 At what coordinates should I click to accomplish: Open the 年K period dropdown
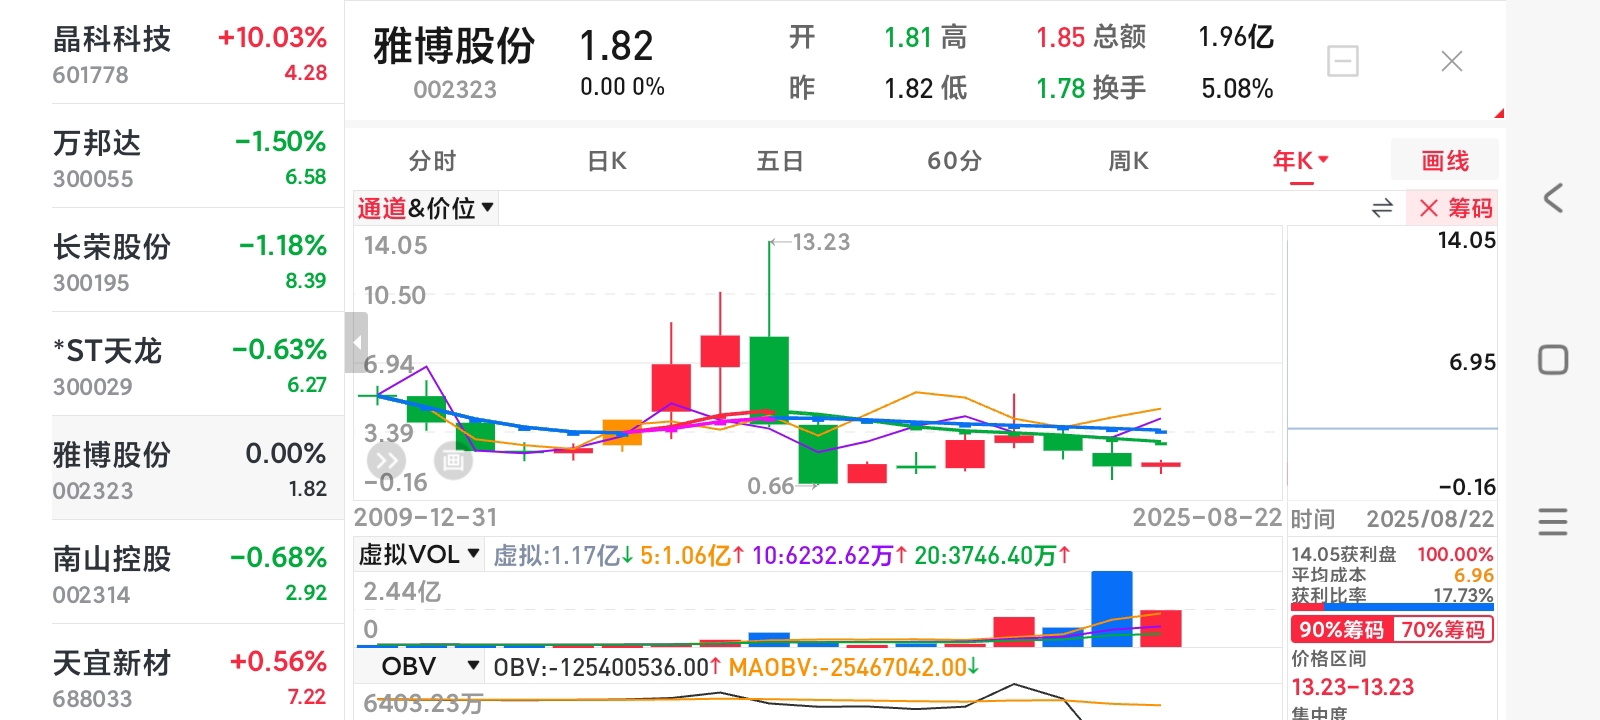(1300, 161)
